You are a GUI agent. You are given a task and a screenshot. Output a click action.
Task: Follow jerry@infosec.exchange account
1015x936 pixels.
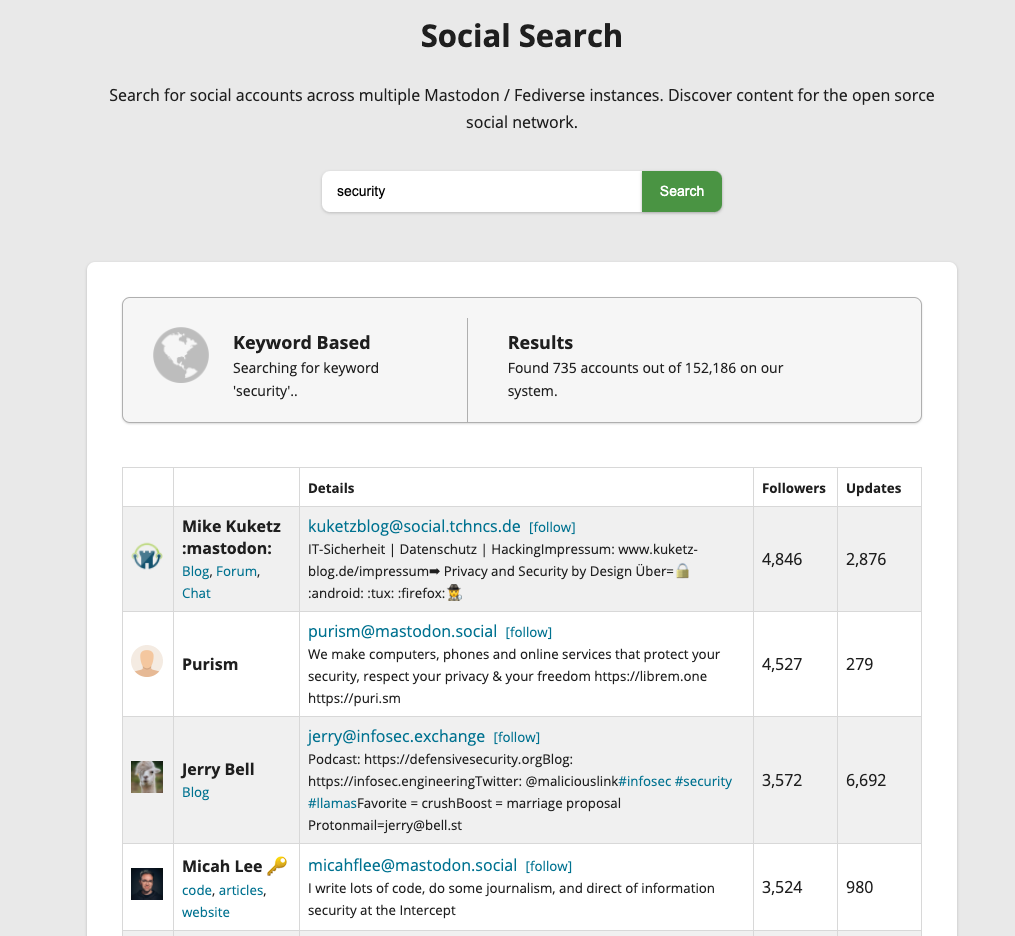[517, 737]
